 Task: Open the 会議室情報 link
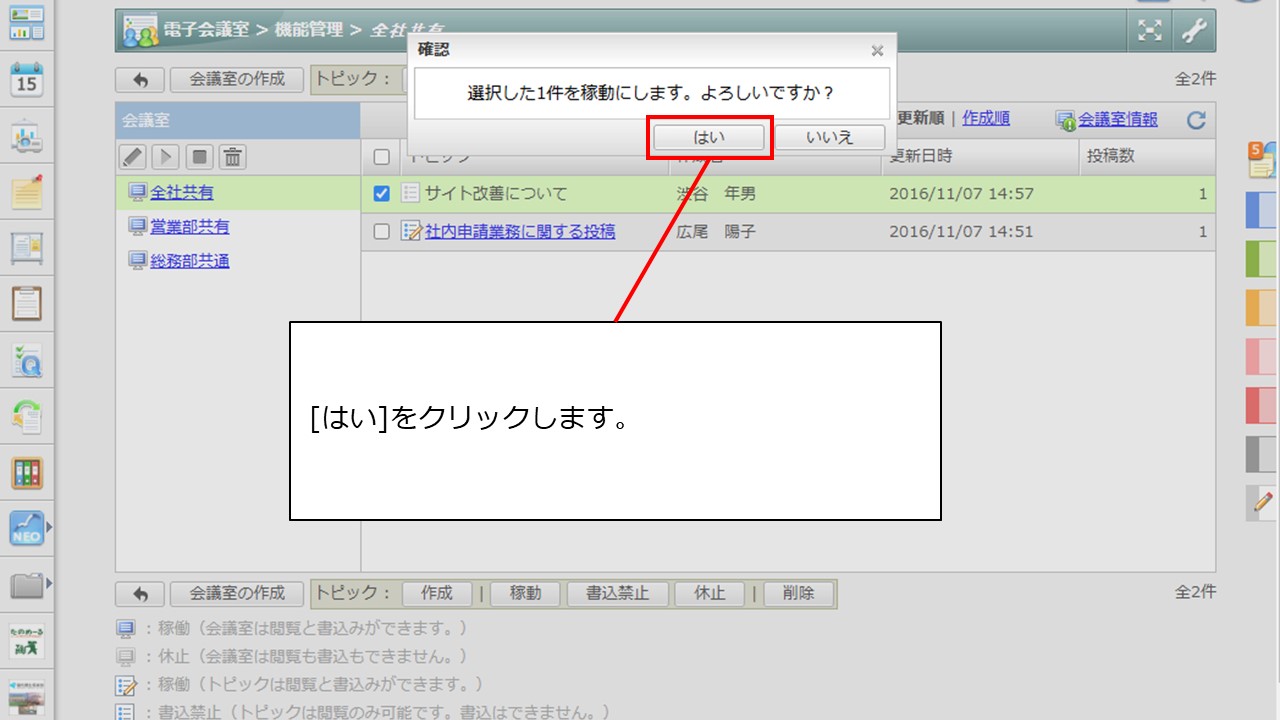click(1118, 120)
